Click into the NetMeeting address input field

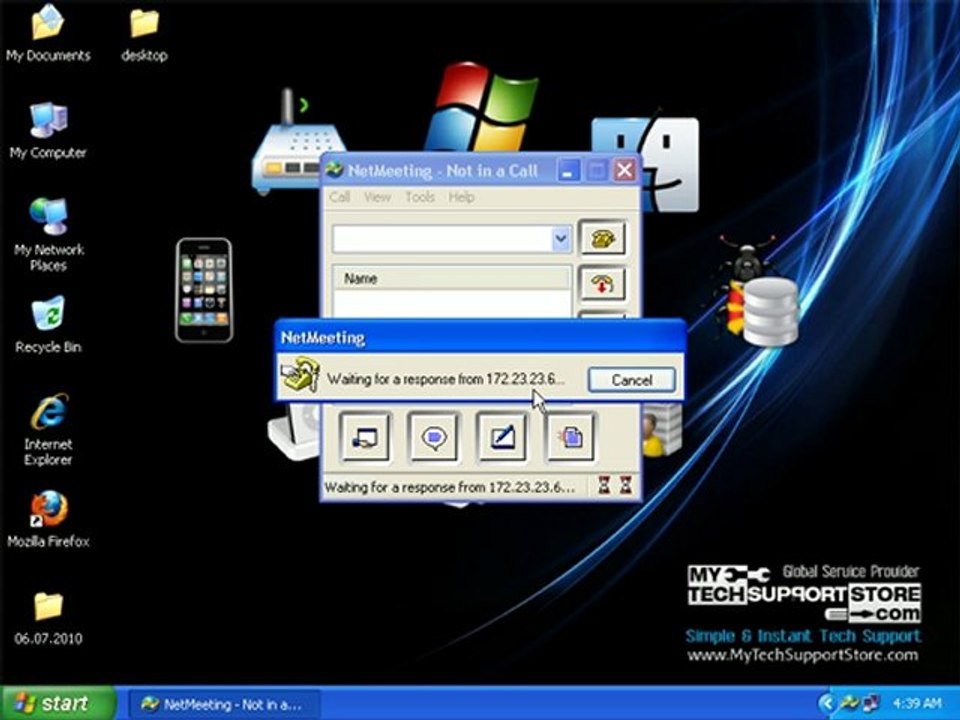(x=442, y=239)
